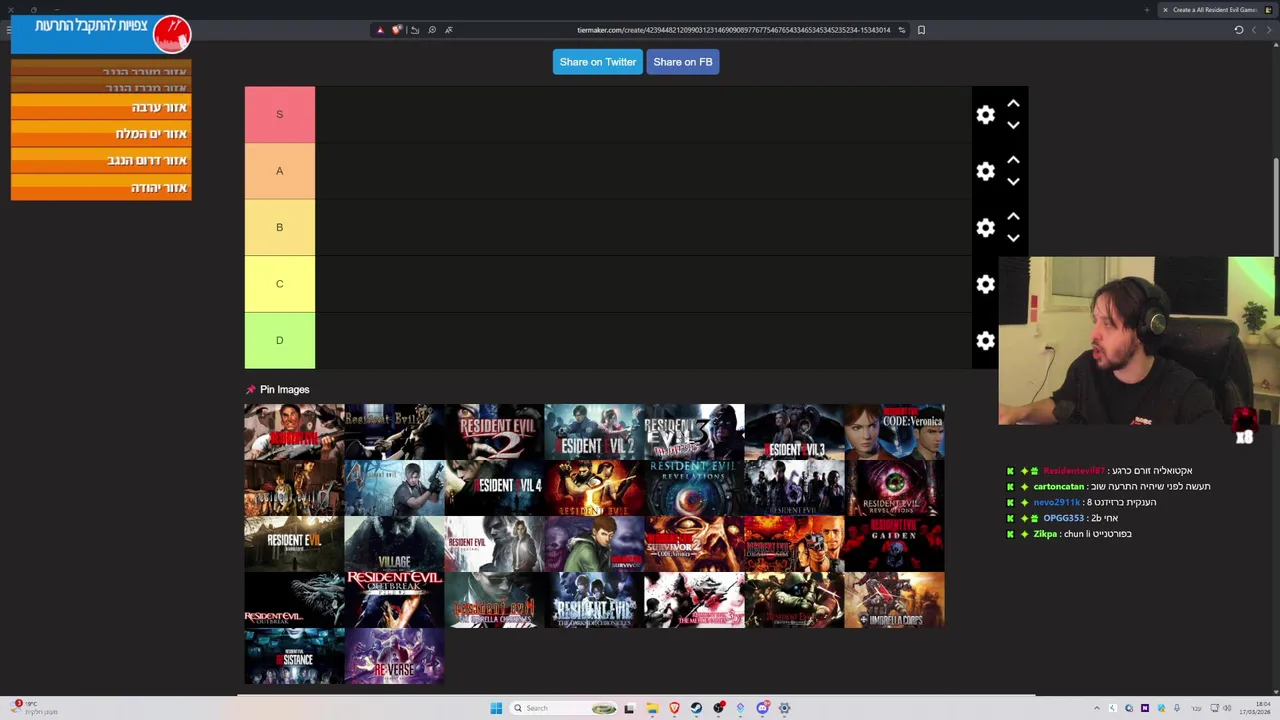Open settings gear for D tier row
This screenshot has height=720, width=1280.
point(985,341)
